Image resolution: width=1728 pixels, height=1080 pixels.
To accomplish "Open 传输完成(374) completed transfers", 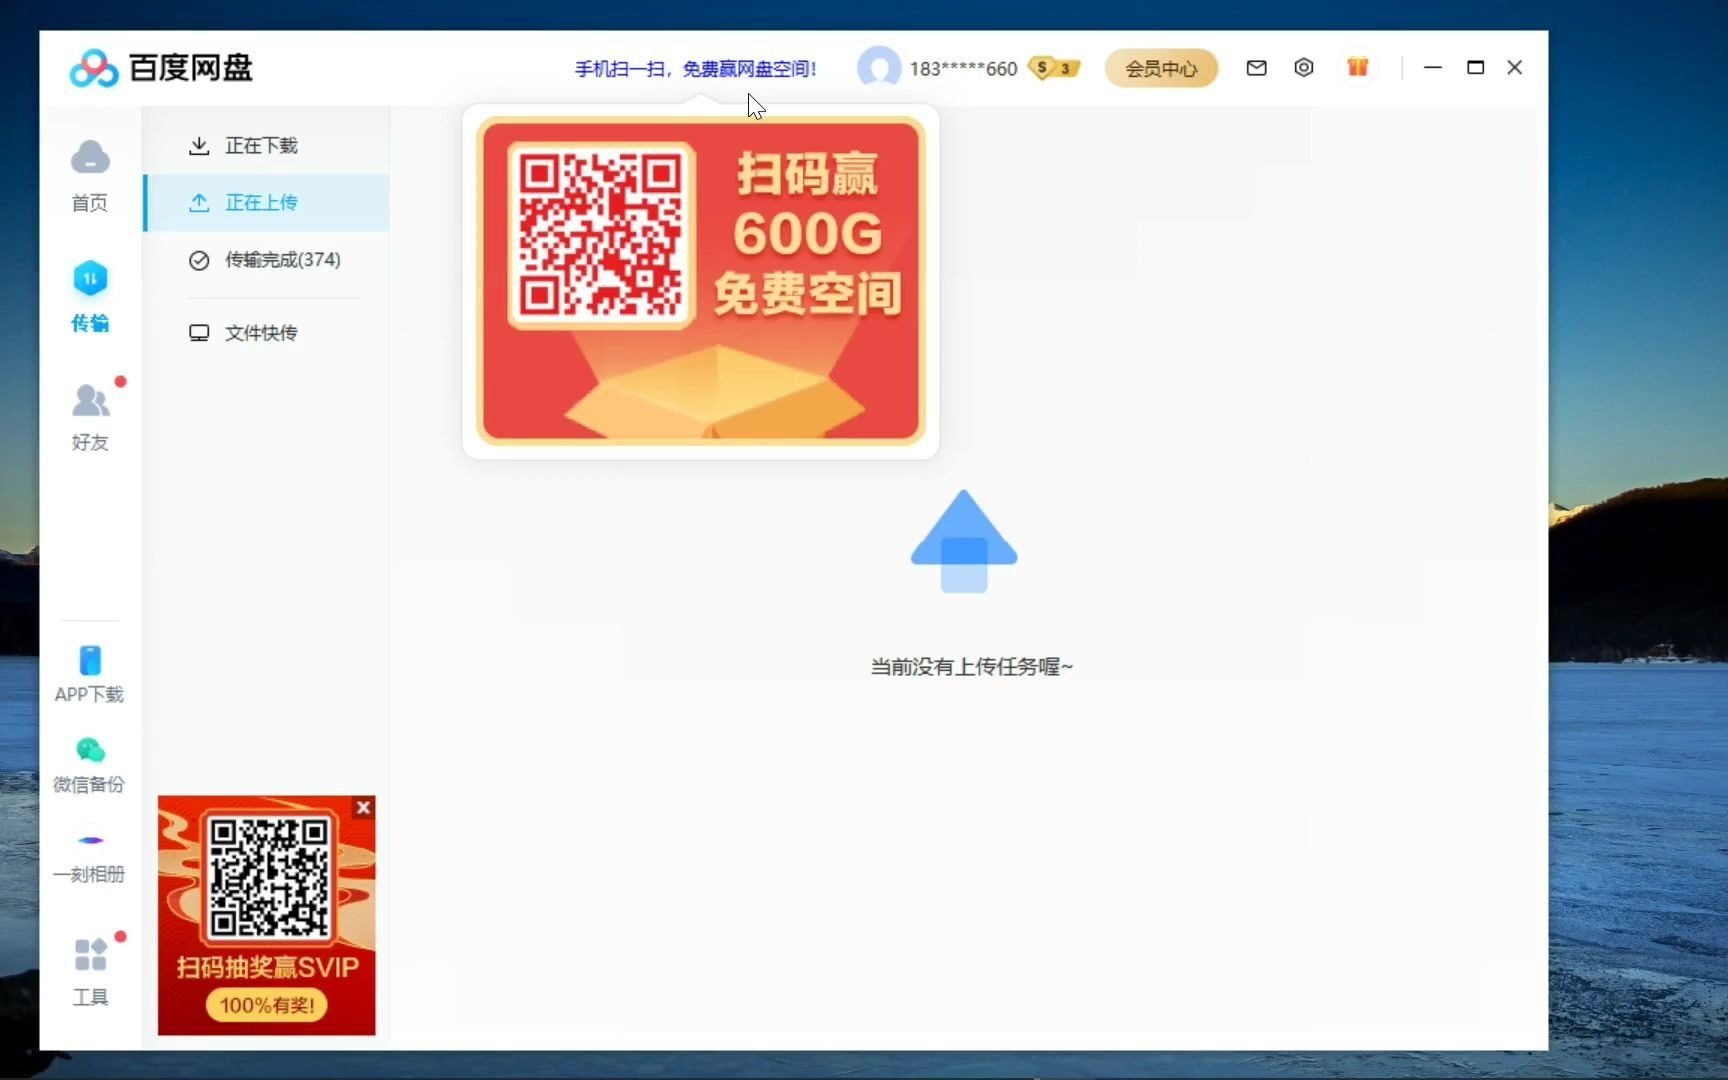I will pyautogui.click(x=266, y=260).
